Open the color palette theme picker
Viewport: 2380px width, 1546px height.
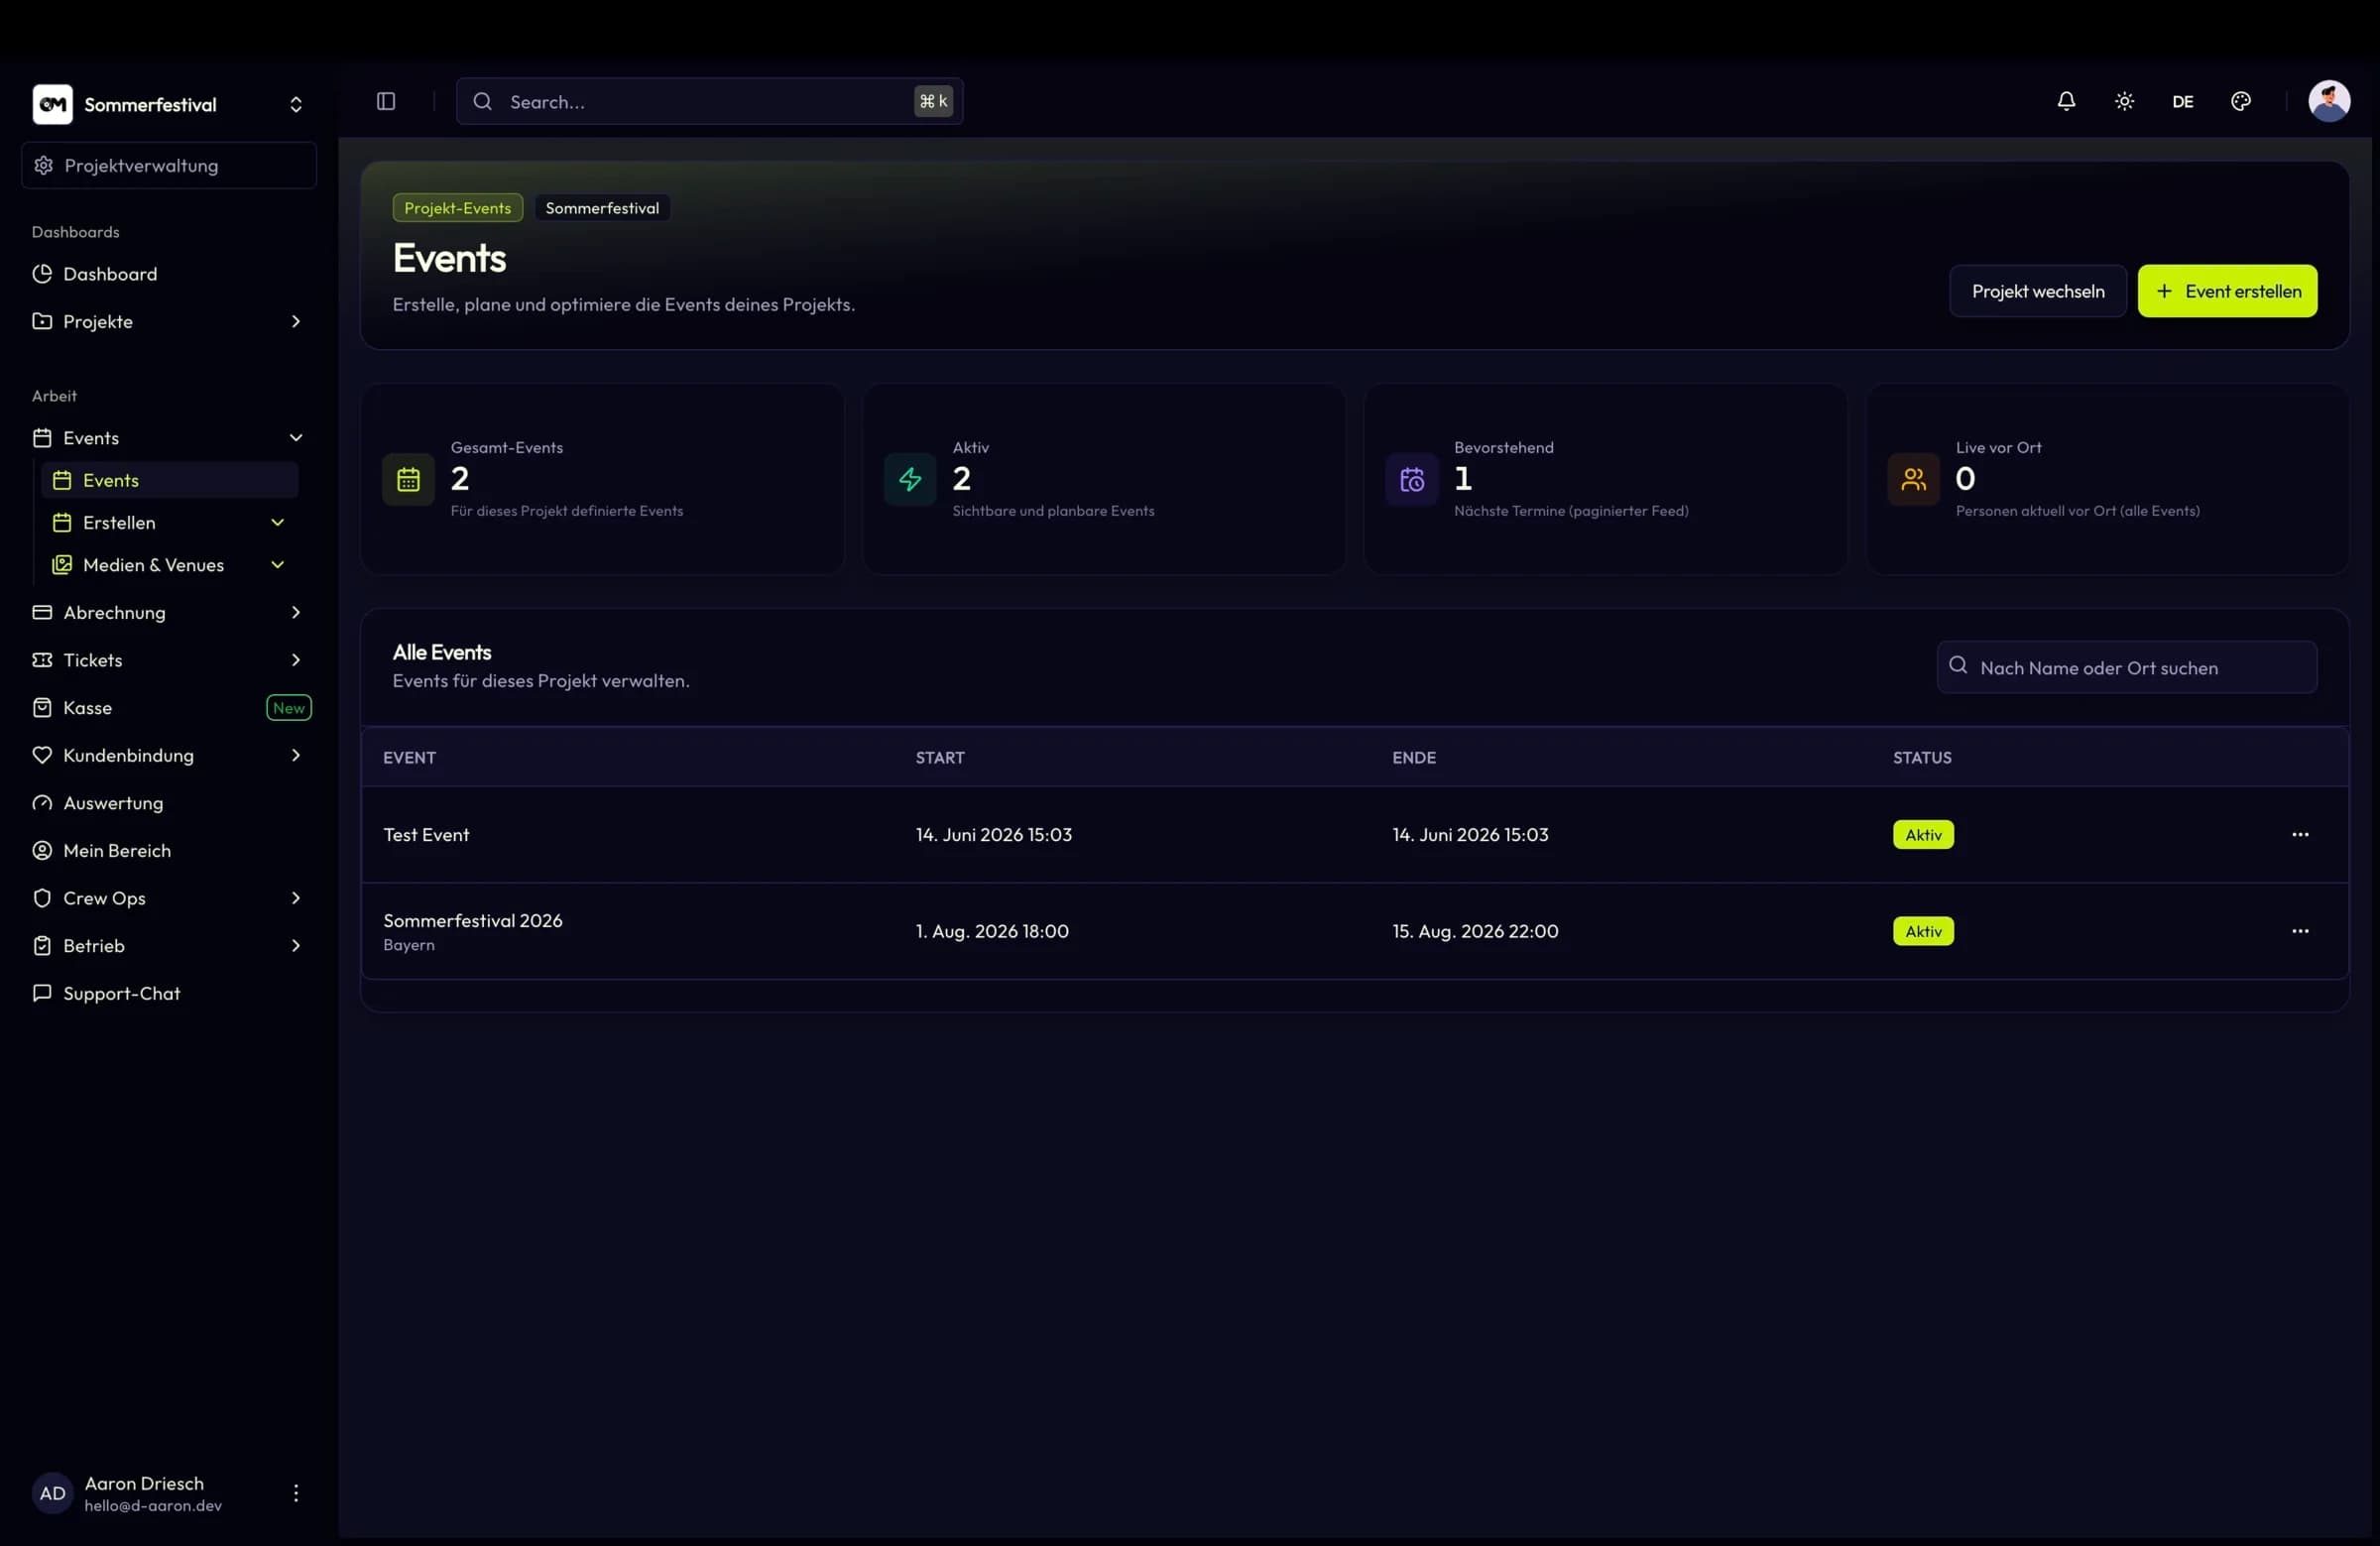click(2240, 101)
